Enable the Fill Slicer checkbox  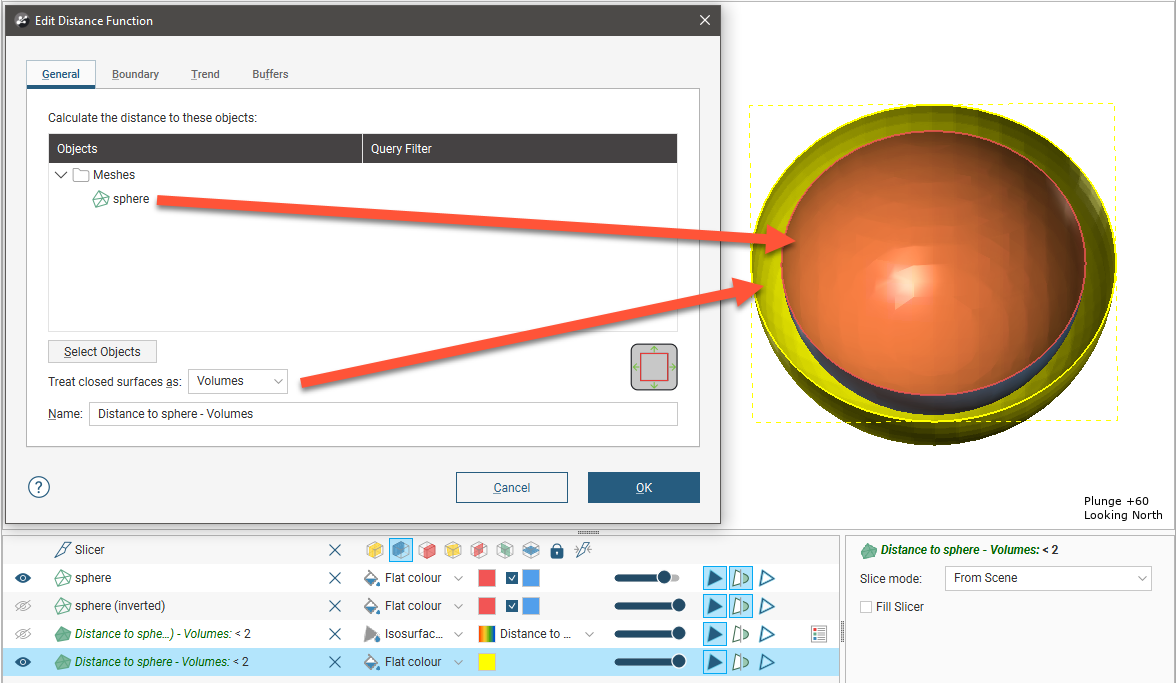(x=866, y=607)
